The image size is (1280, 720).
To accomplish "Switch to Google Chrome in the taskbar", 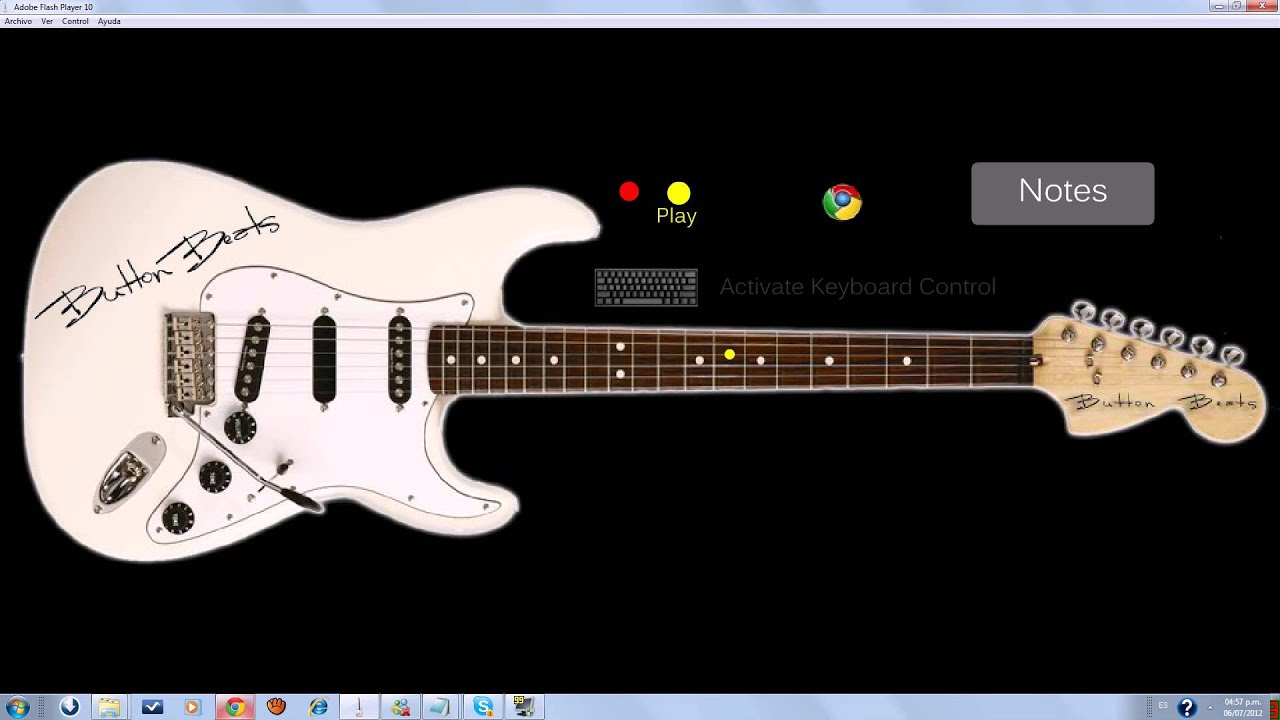I will (x=235, y=707).
